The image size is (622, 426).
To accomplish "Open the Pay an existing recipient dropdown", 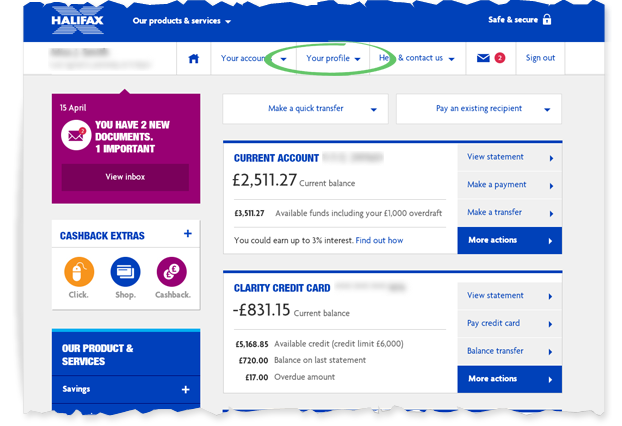I will [x=479, y=109].
